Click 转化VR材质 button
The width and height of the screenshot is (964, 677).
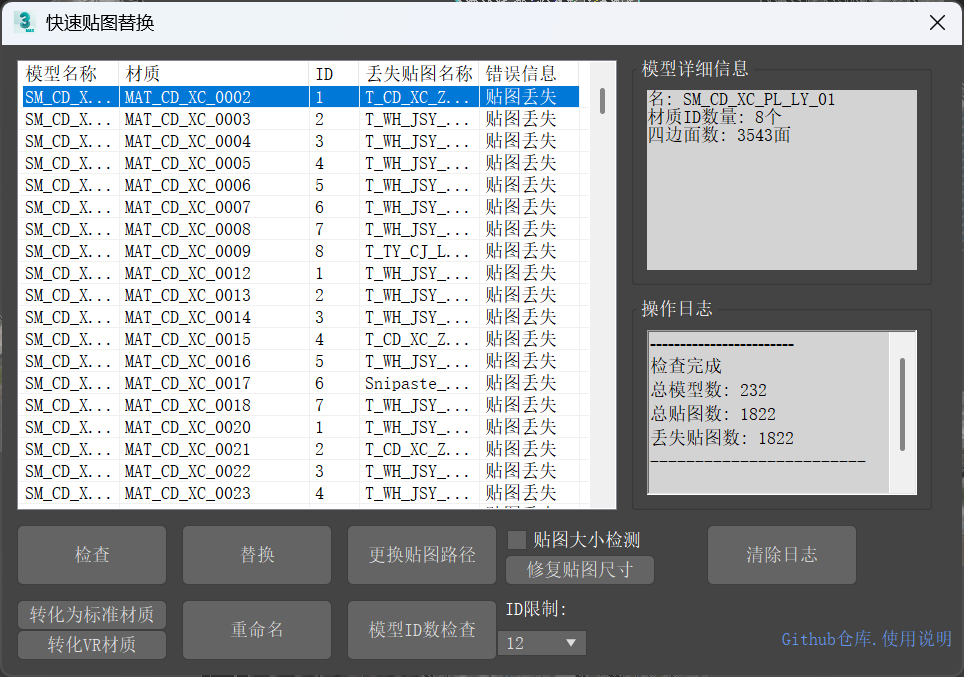tap(92, 645)
